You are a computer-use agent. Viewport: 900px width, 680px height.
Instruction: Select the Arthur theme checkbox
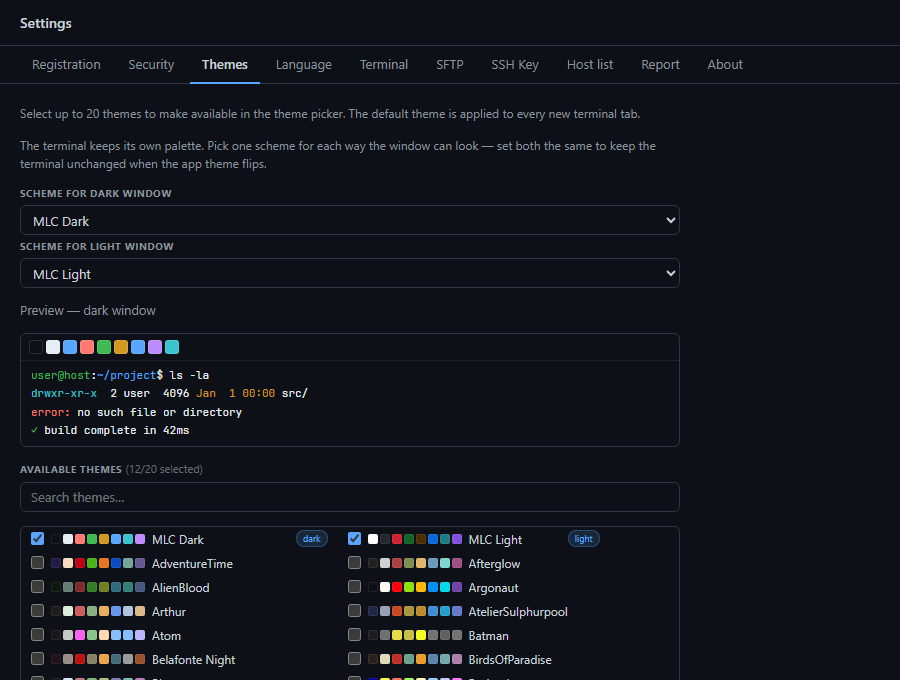point(37,611)
